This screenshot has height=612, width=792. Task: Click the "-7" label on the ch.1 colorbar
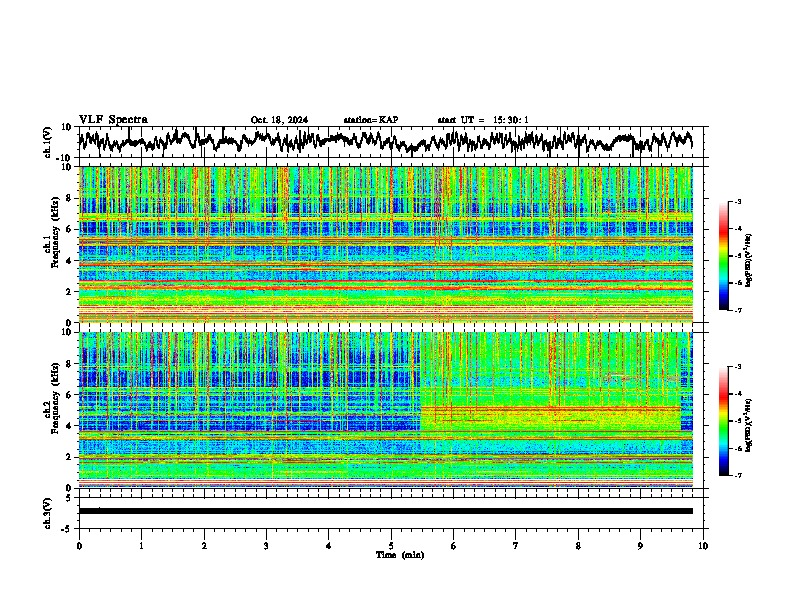(x=737, y=310)
